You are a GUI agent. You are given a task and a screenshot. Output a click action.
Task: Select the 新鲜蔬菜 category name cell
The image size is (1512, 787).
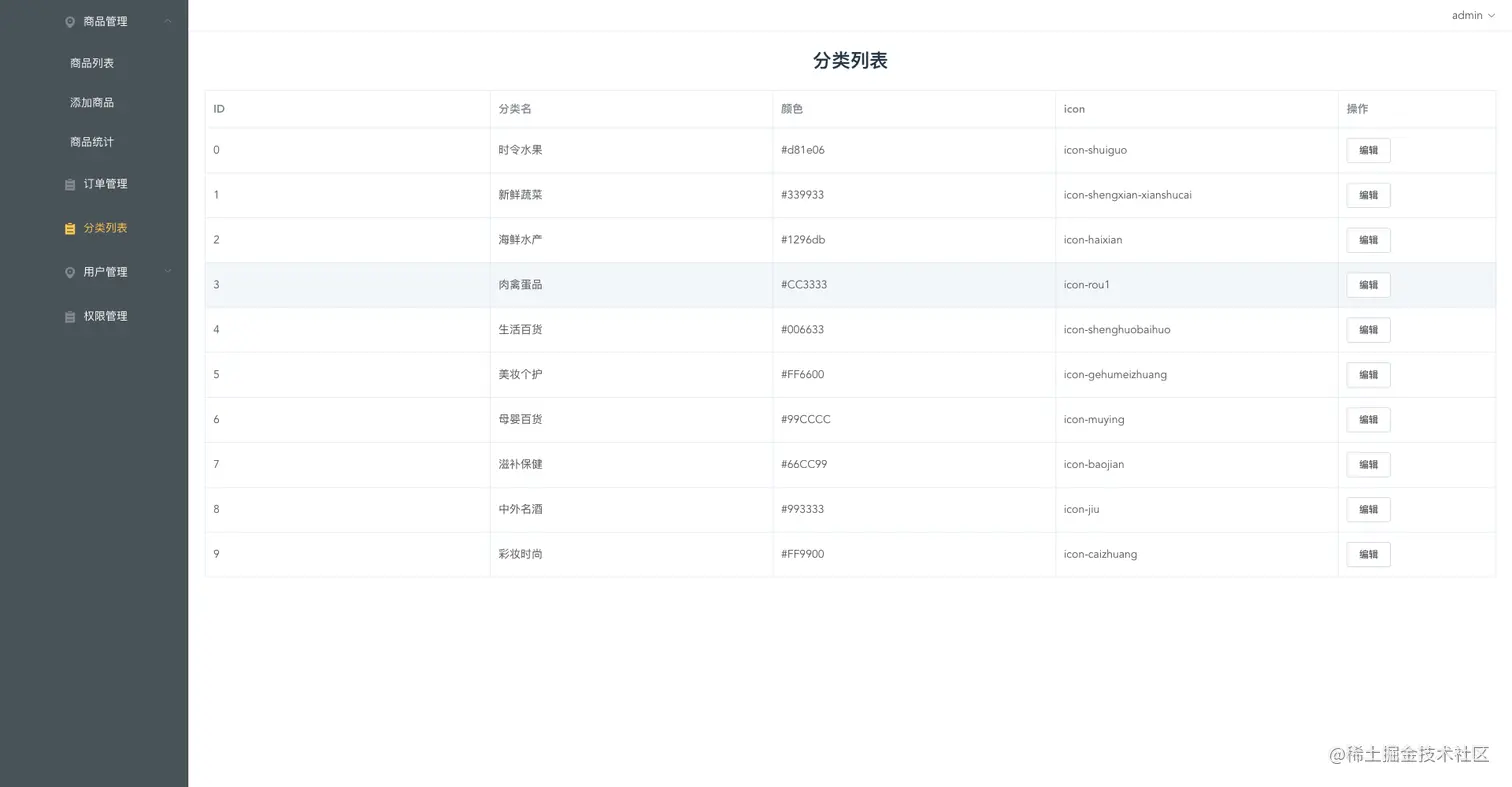[x=631, y=195]
